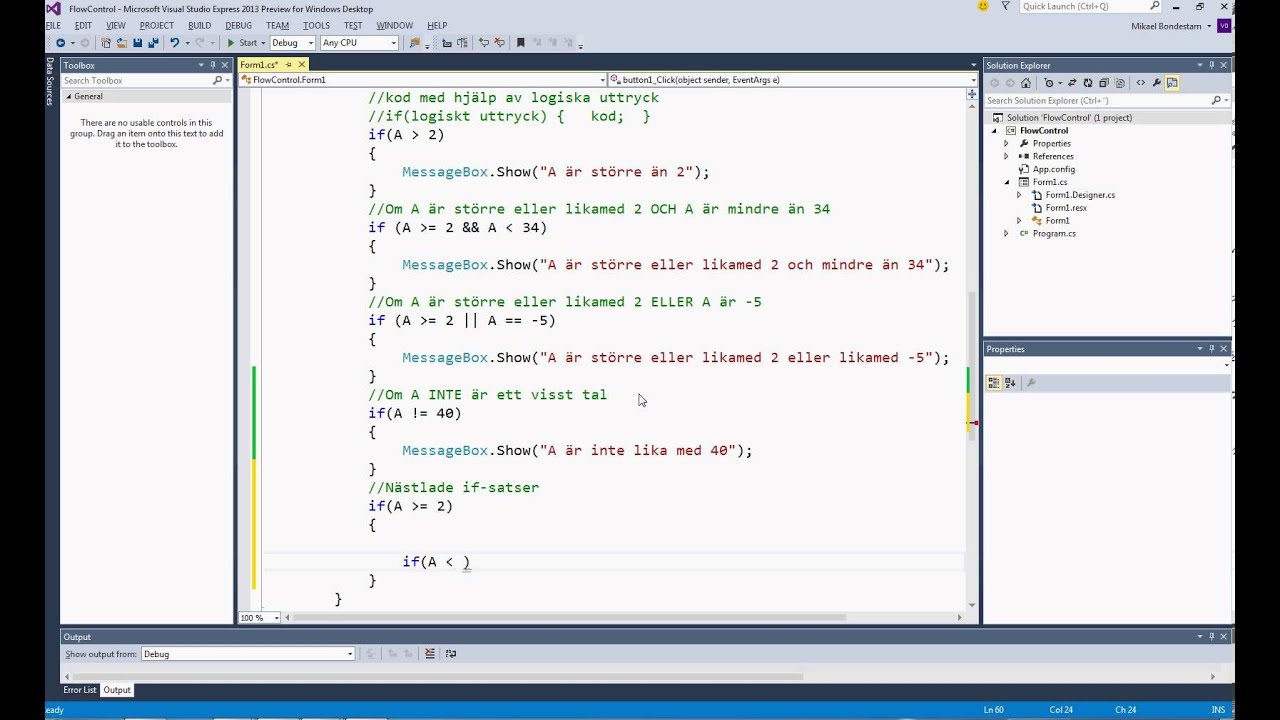Screen dimensions: 1280x720
Task: Click the Navigate Backward toolbar arrow
Action: tap(60, 43)
